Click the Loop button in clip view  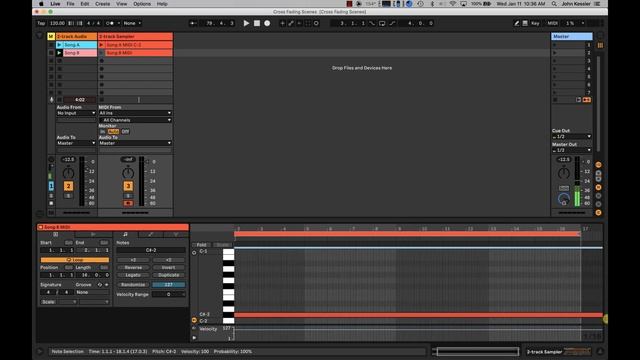(75, 260)
